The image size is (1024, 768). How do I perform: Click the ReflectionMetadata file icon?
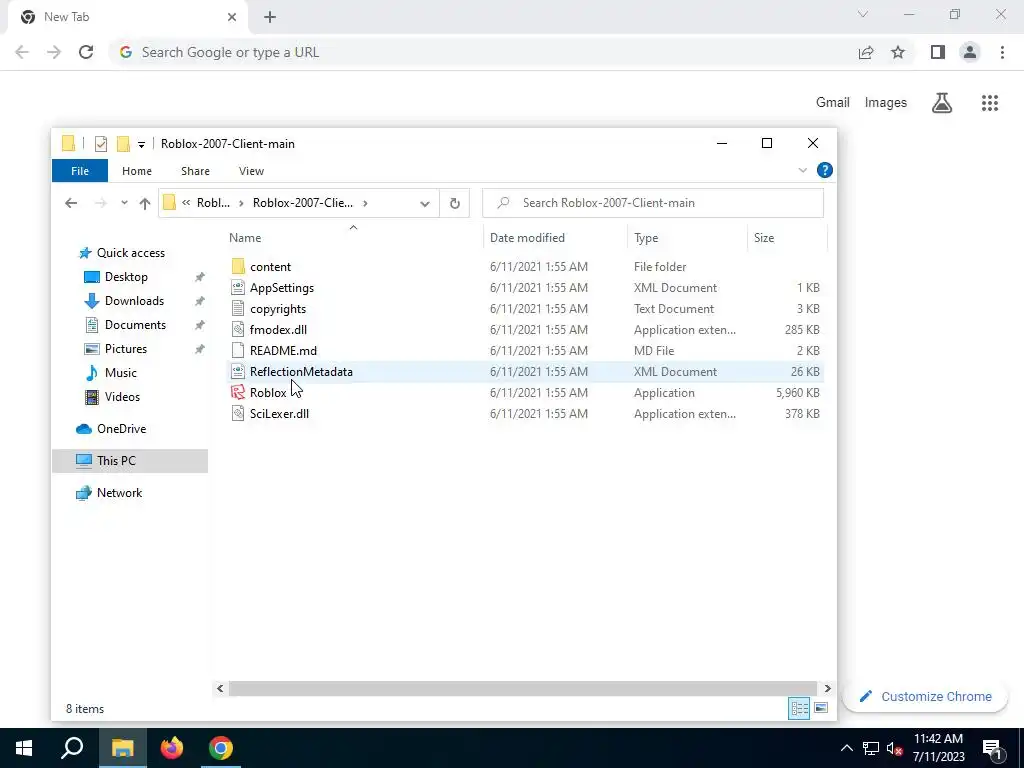[238, 372]
